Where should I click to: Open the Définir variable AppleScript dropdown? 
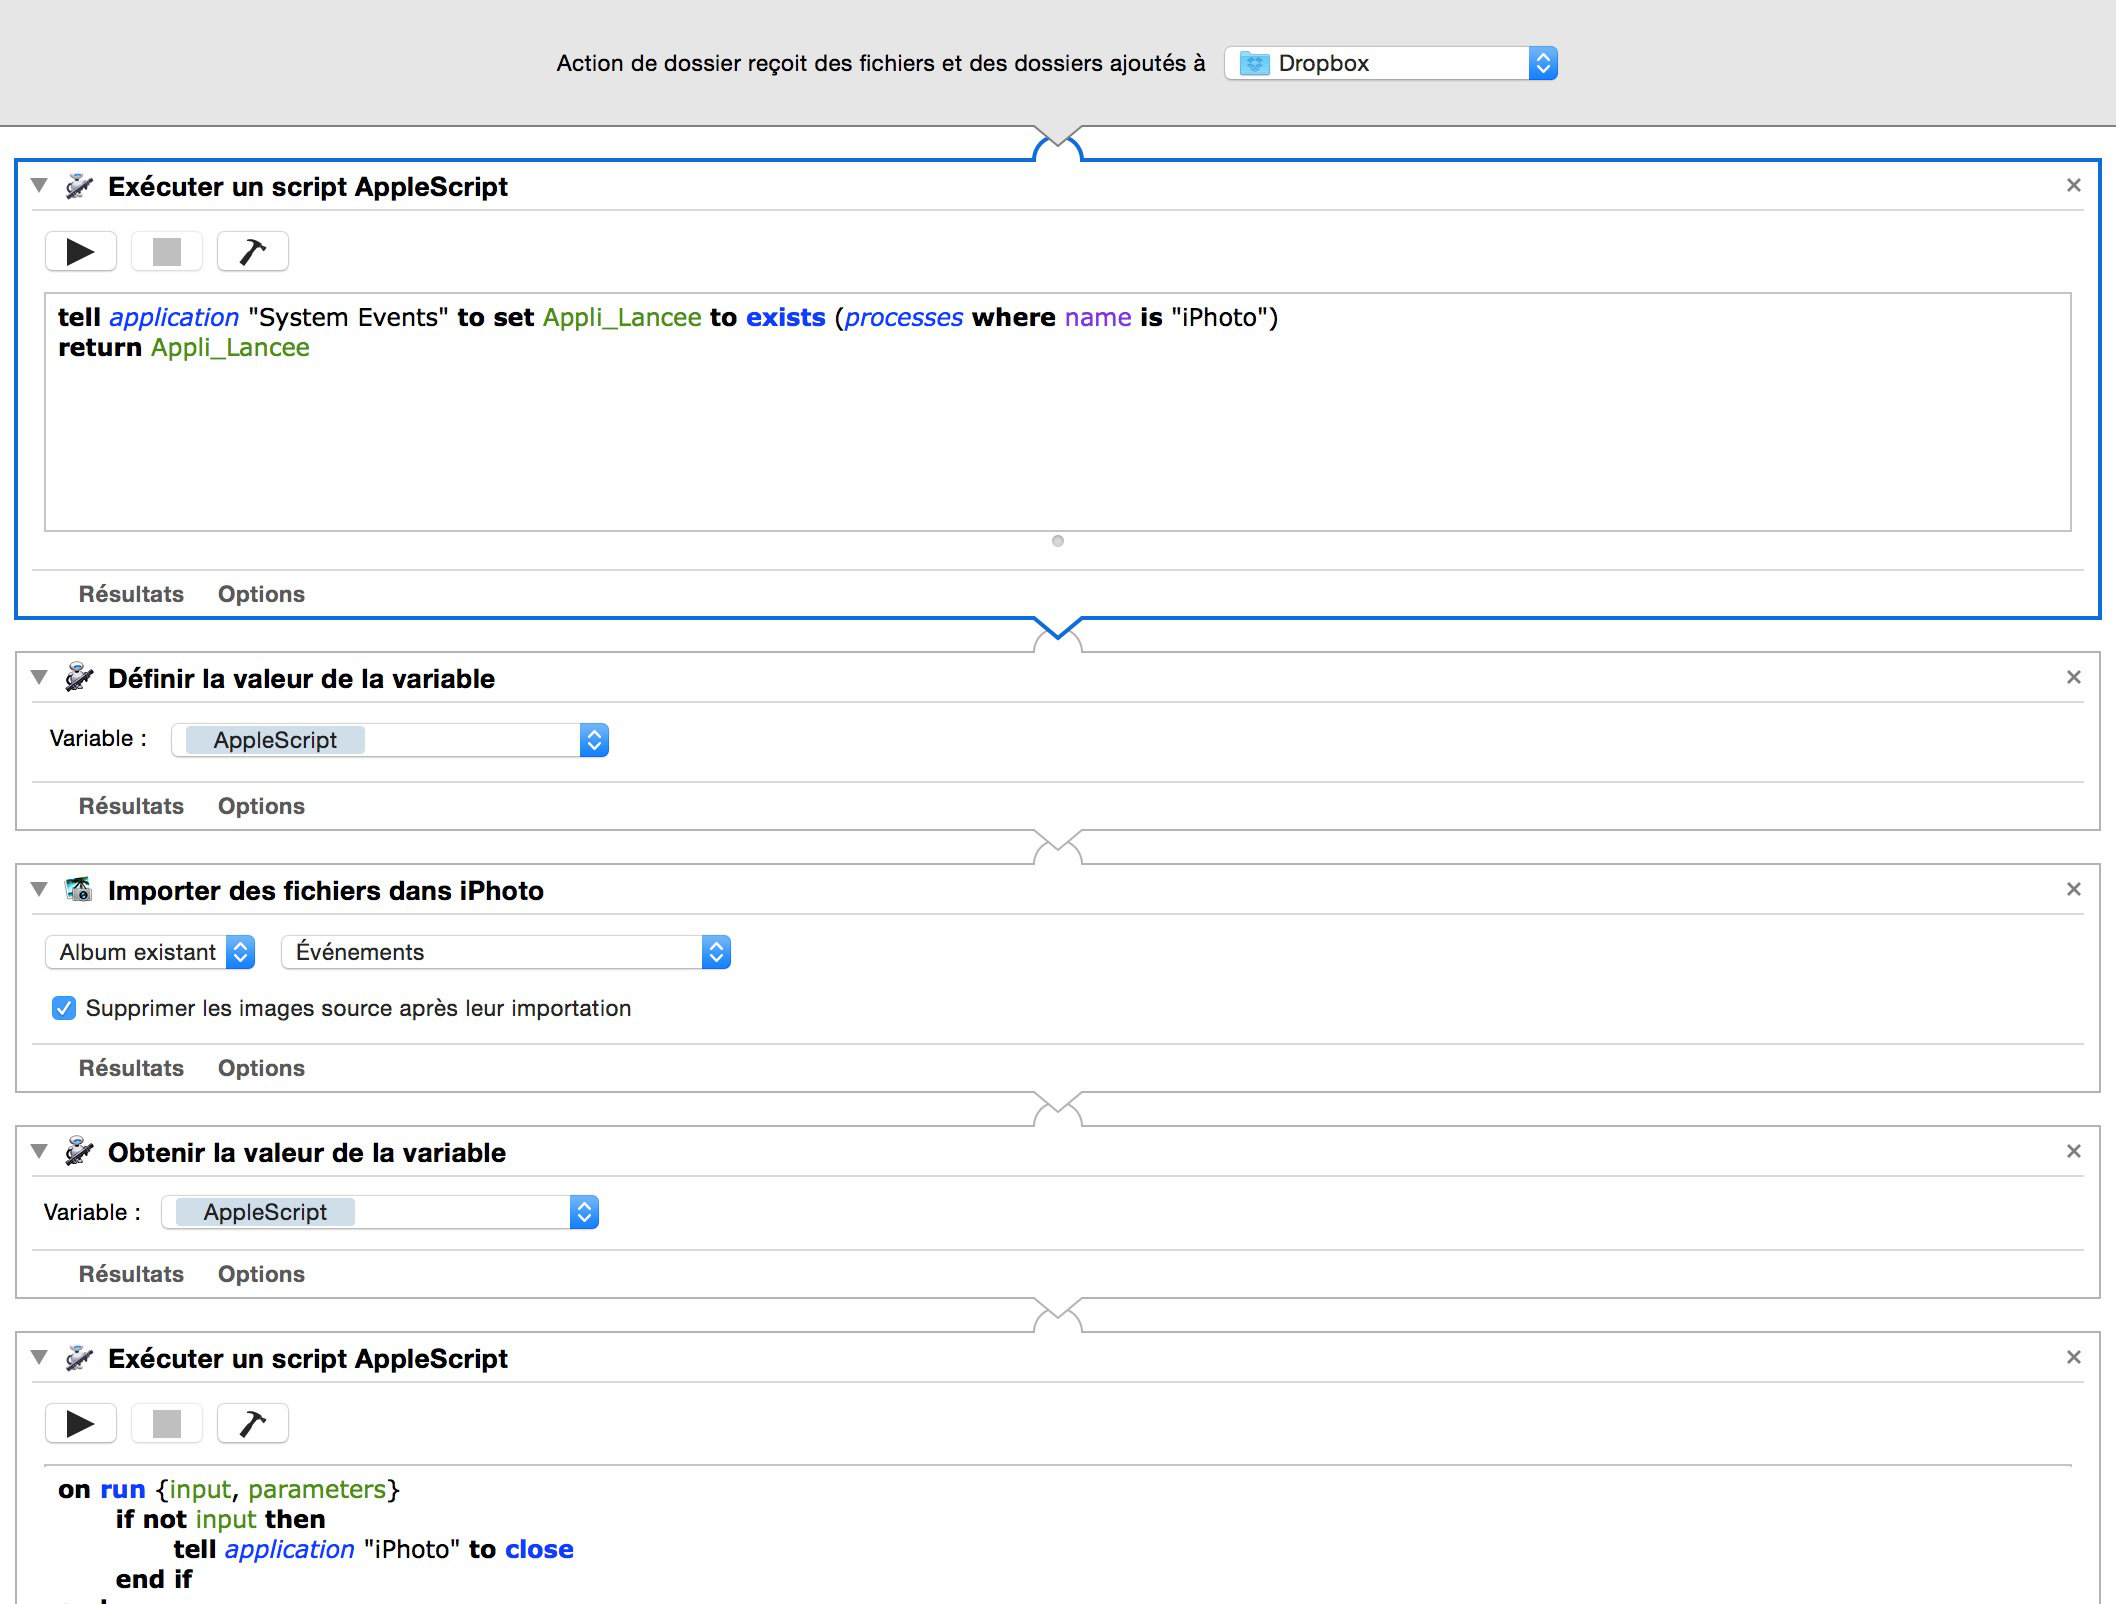click(390, 740)
